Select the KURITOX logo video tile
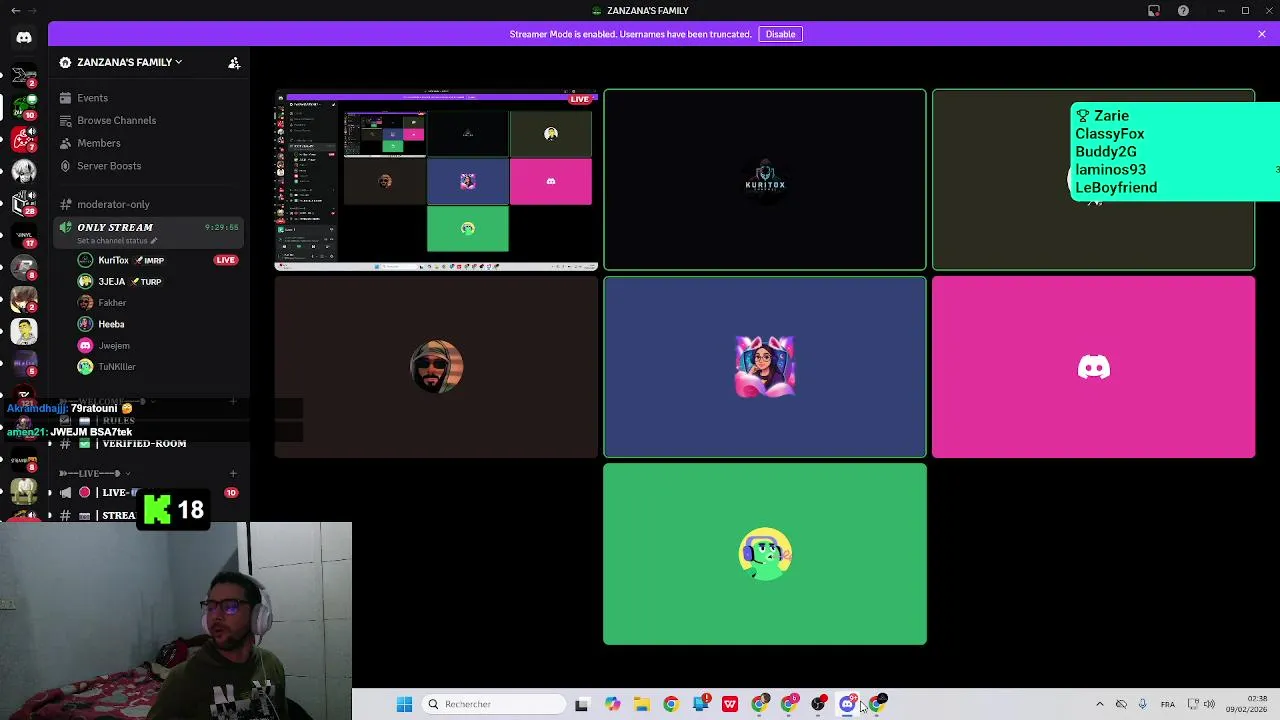The width and height of the screenshot is (1280, 720). coord(765,180)
